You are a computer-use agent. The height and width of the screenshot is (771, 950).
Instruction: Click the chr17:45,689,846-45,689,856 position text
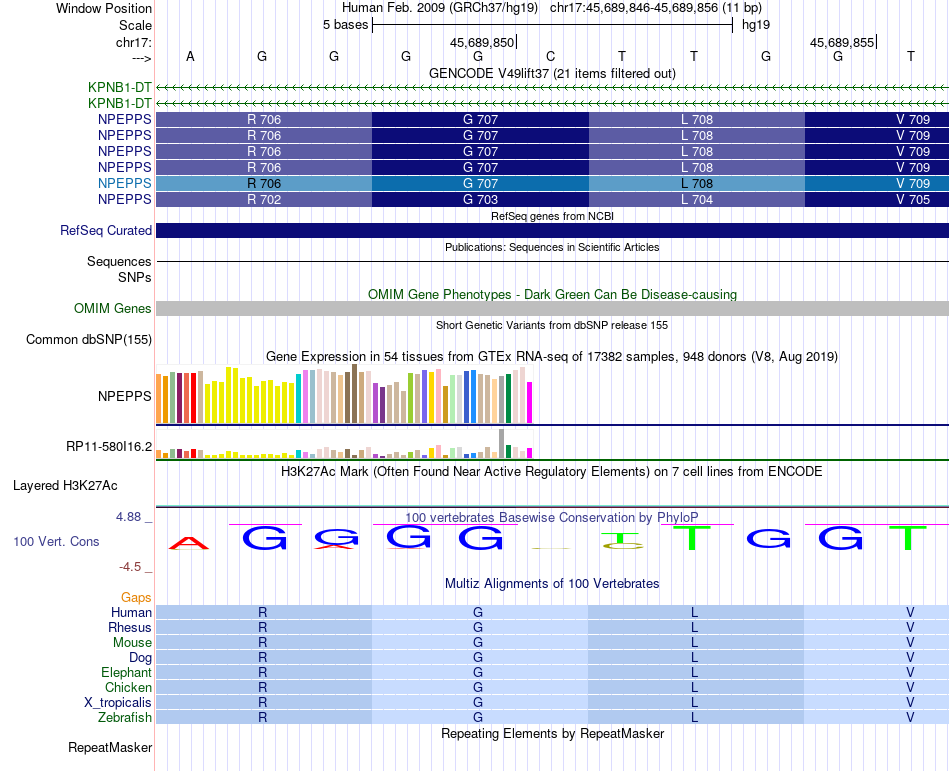tap(656, 8)
